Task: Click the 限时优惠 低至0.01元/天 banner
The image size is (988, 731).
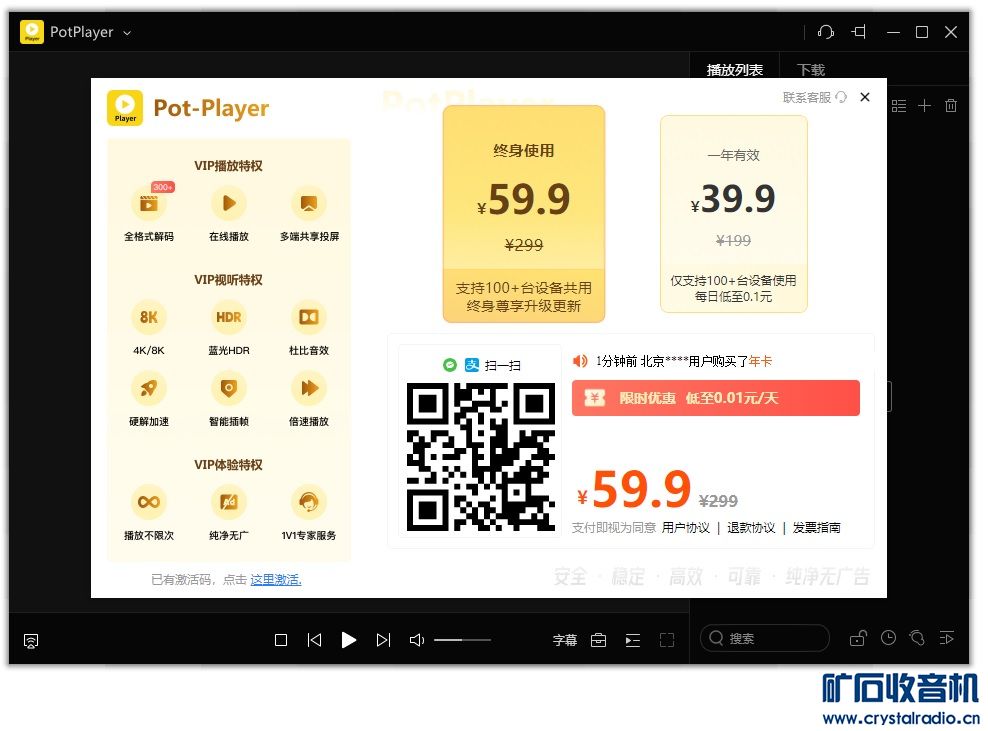Action: 716,398
